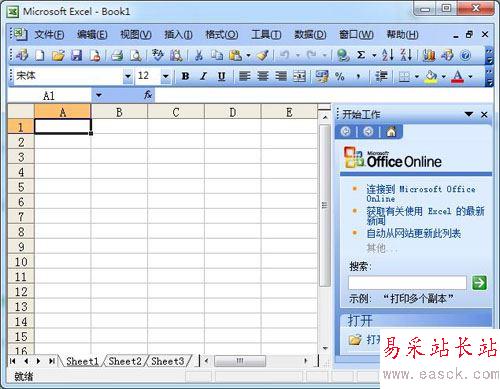Cut the selection with the scissors icon
The image size is (500, 389).
(199, 55)
